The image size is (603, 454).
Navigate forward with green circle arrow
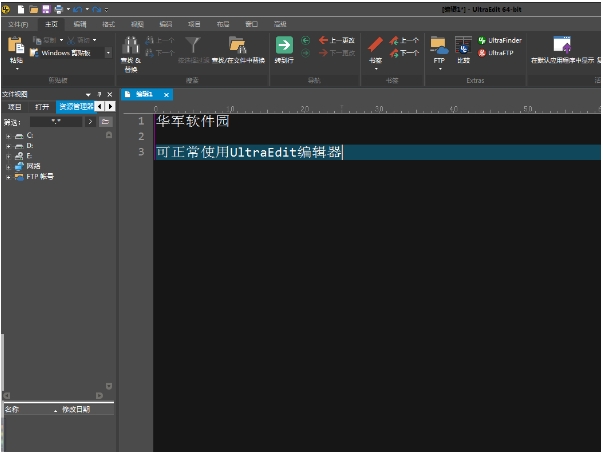305,53
